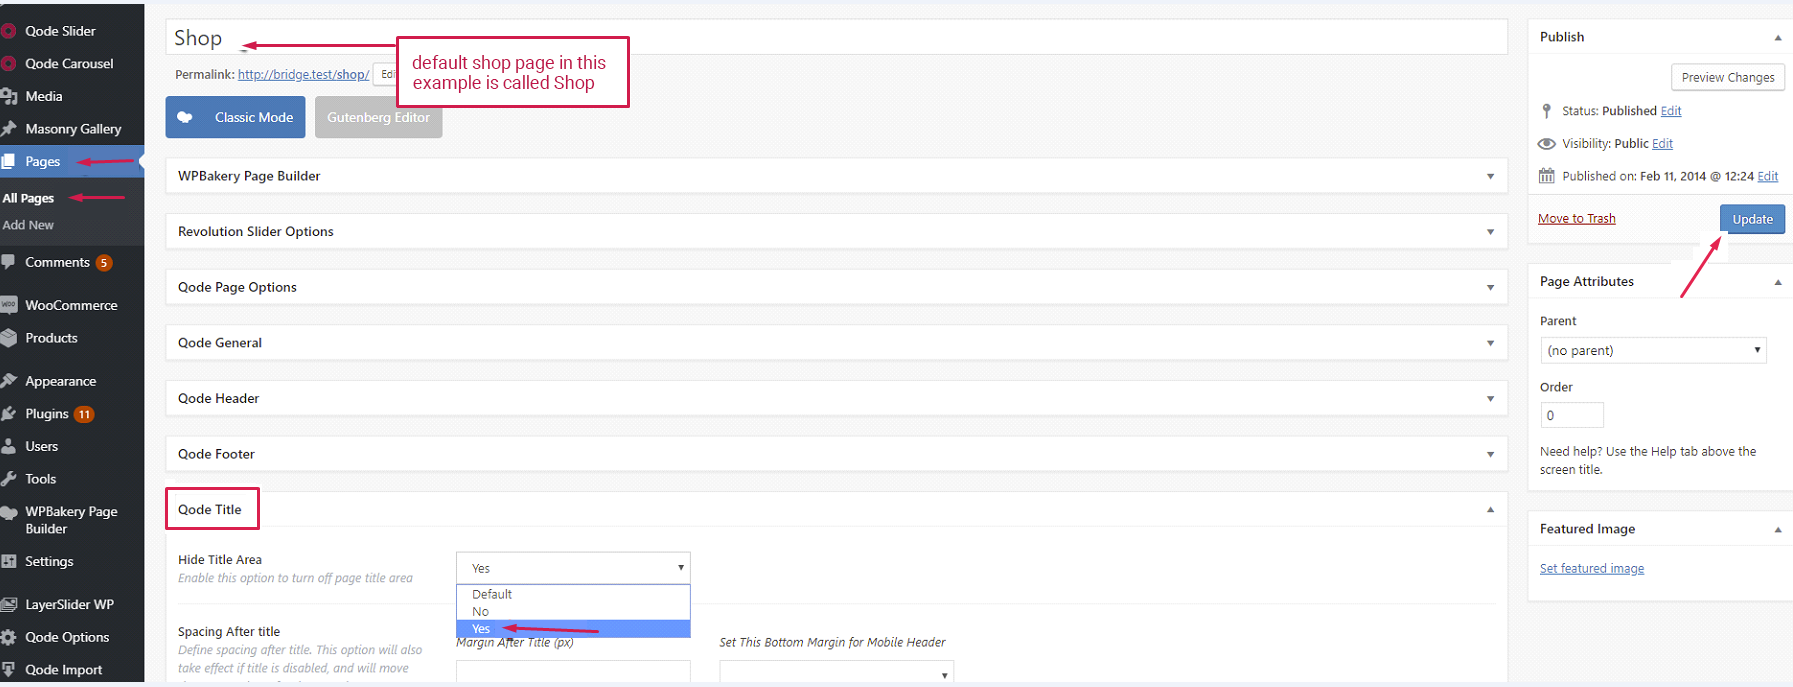Image resolution: width=1793 pixels, height=687 pixels.
Task: Open All Pages submenu item
Action: click(x=28, y=198)
